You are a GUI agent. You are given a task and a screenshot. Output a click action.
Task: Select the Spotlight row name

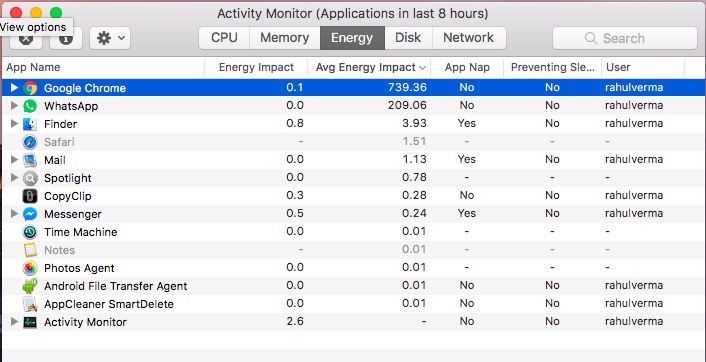(68, 178)
